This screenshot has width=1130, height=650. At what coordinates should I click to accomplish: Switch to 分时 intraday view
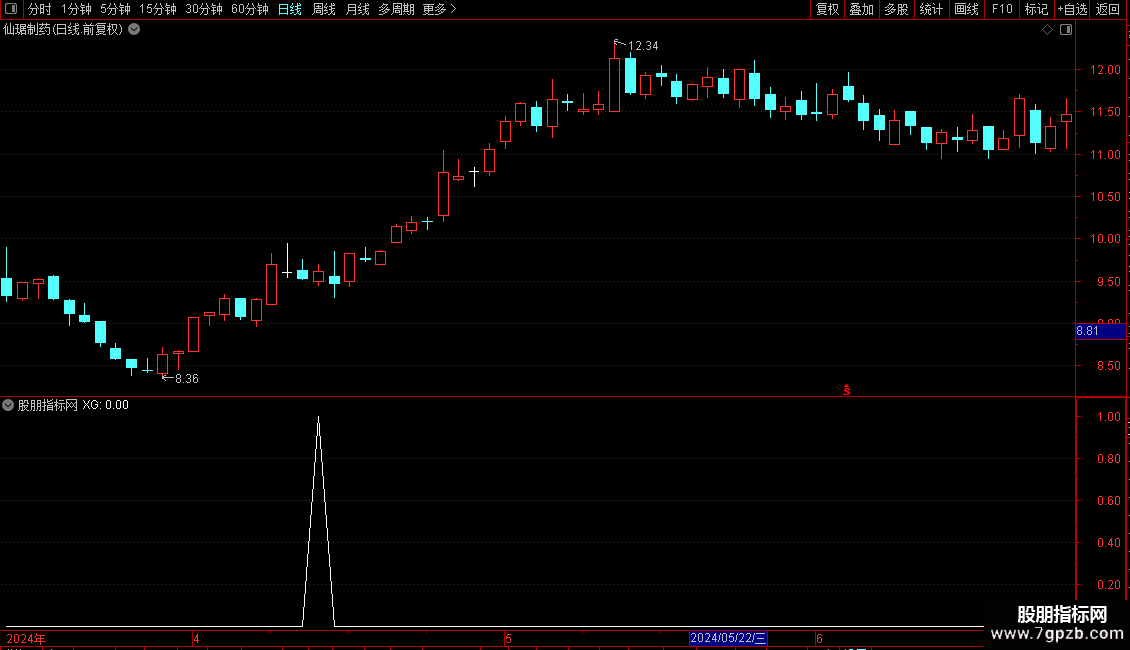click(40, 9)
